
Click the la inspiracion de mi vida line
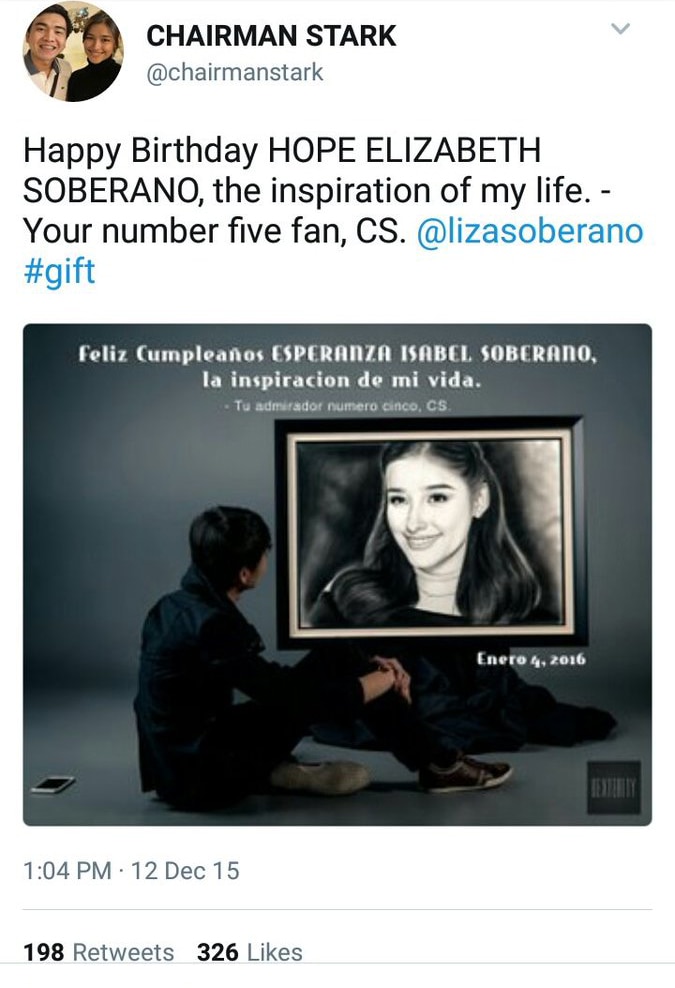pos(342,380)
